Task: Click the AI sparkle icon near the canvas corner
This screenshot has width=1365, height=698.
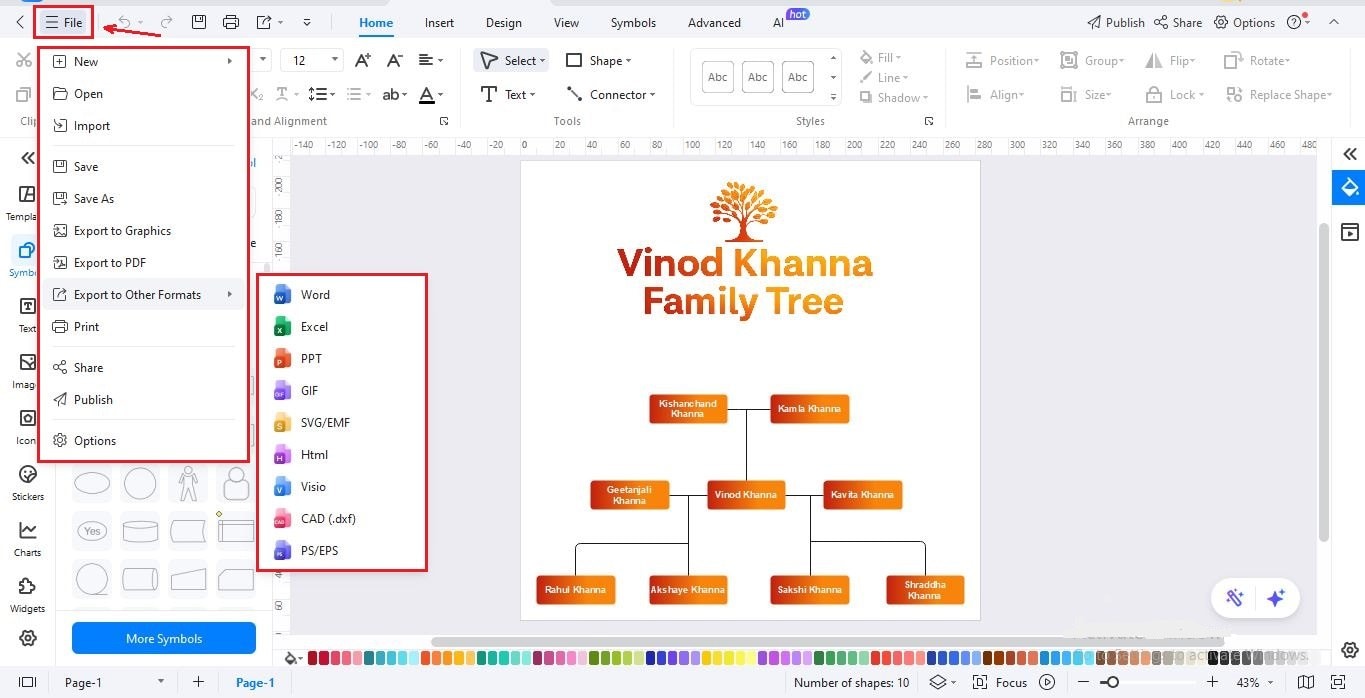Action: coord(1276,598)
